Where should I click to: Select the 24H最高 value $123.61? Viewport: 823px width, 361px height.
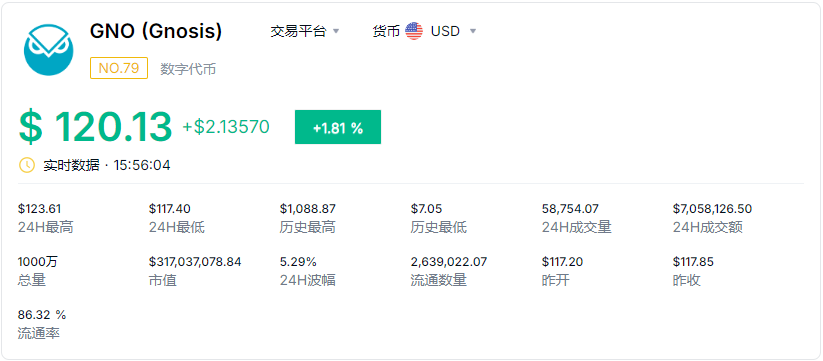39,209
